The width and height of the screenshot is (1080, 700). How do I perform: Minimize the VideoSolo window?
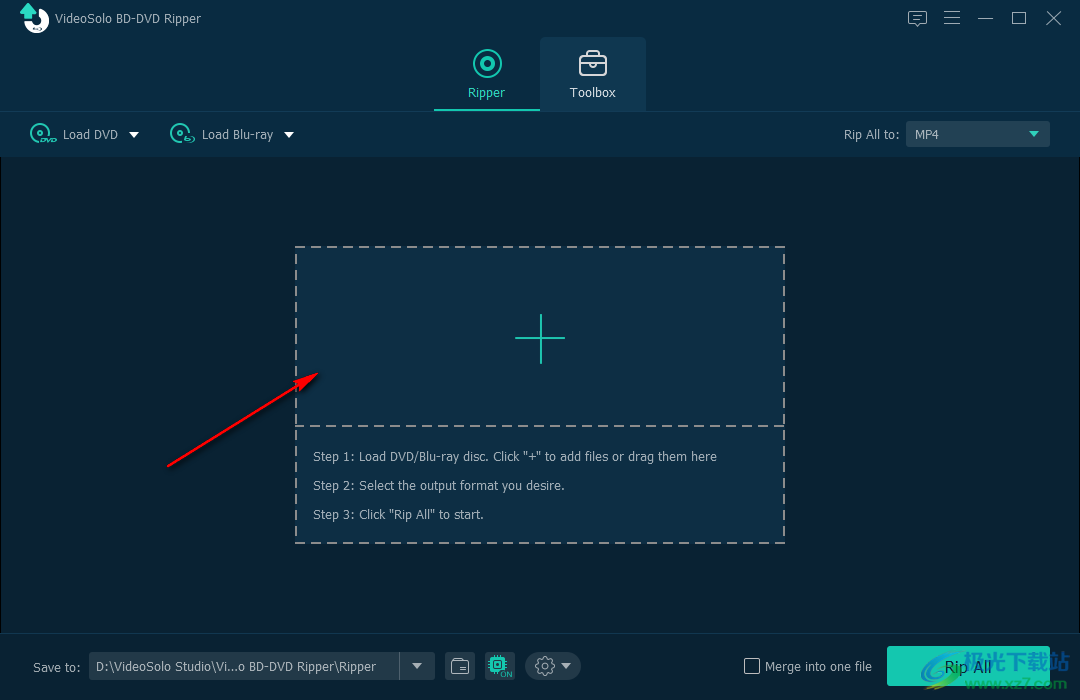[986, 19]
